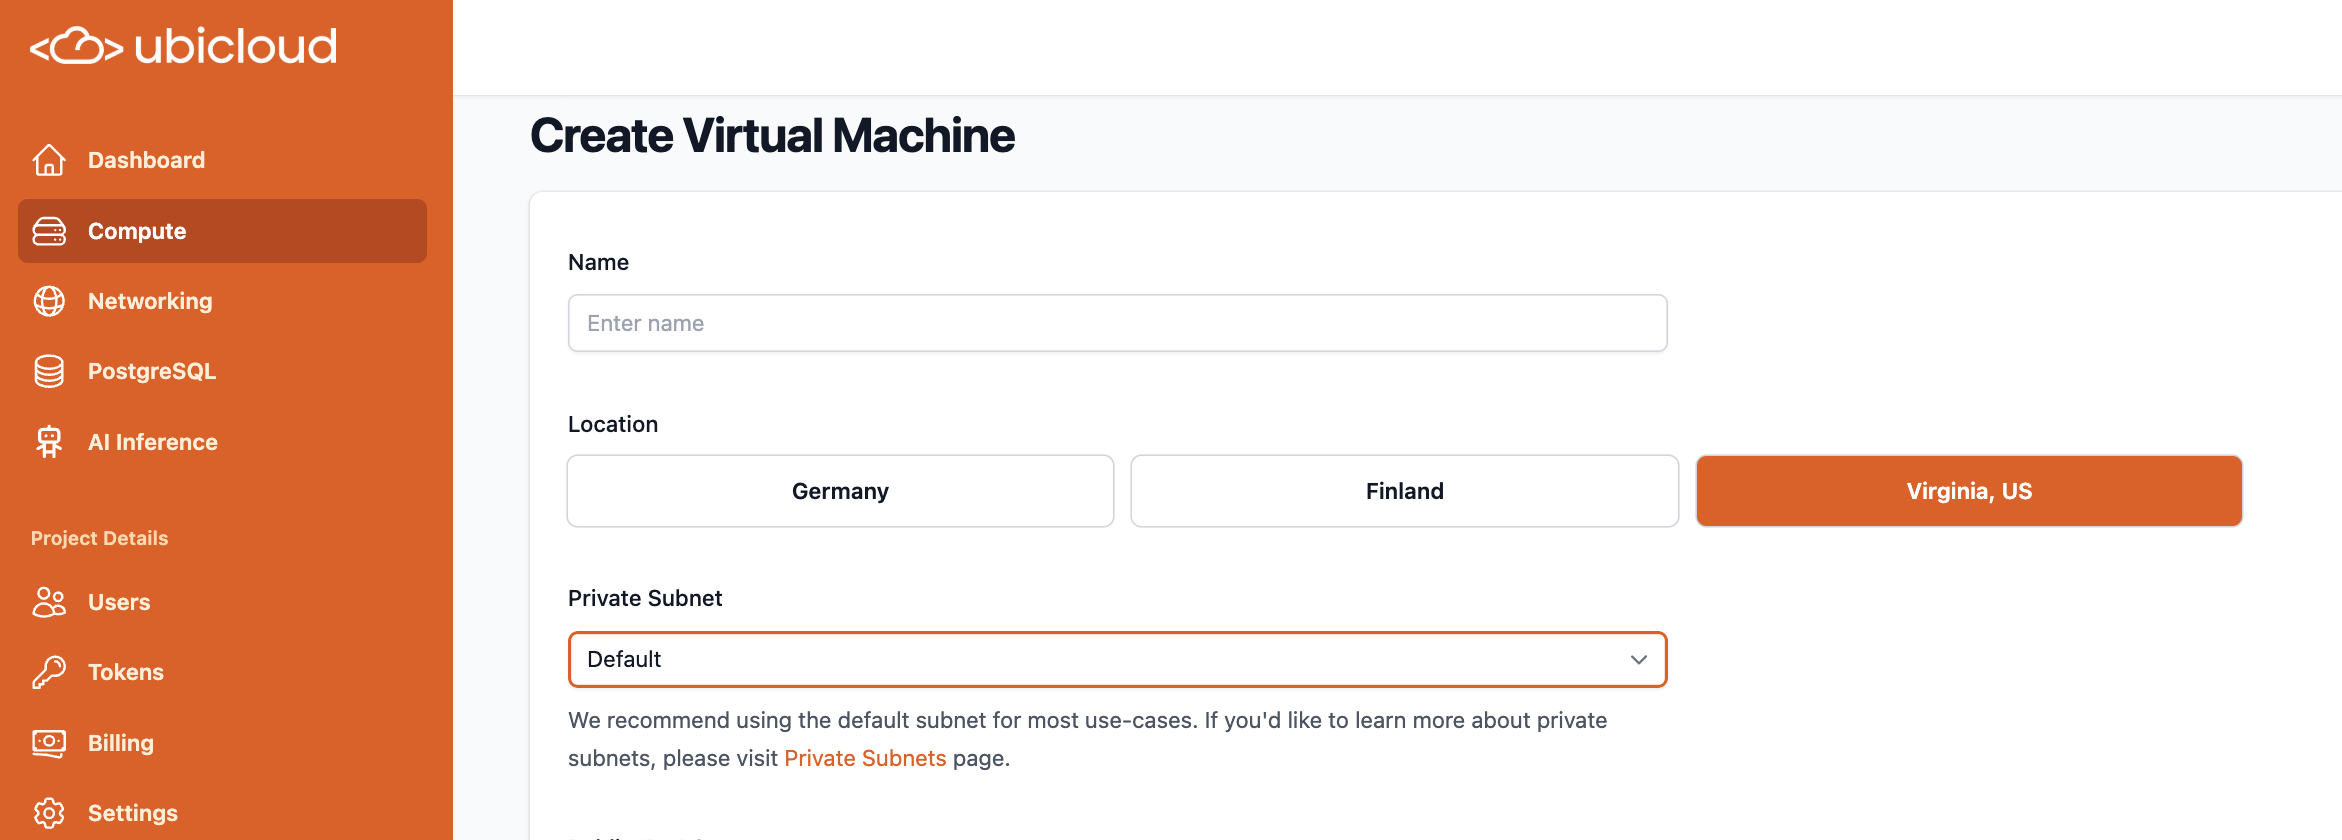This screenshot has height=840, width=2342.
Task: Click the Project Details label
Action: [x=99, y=538]
